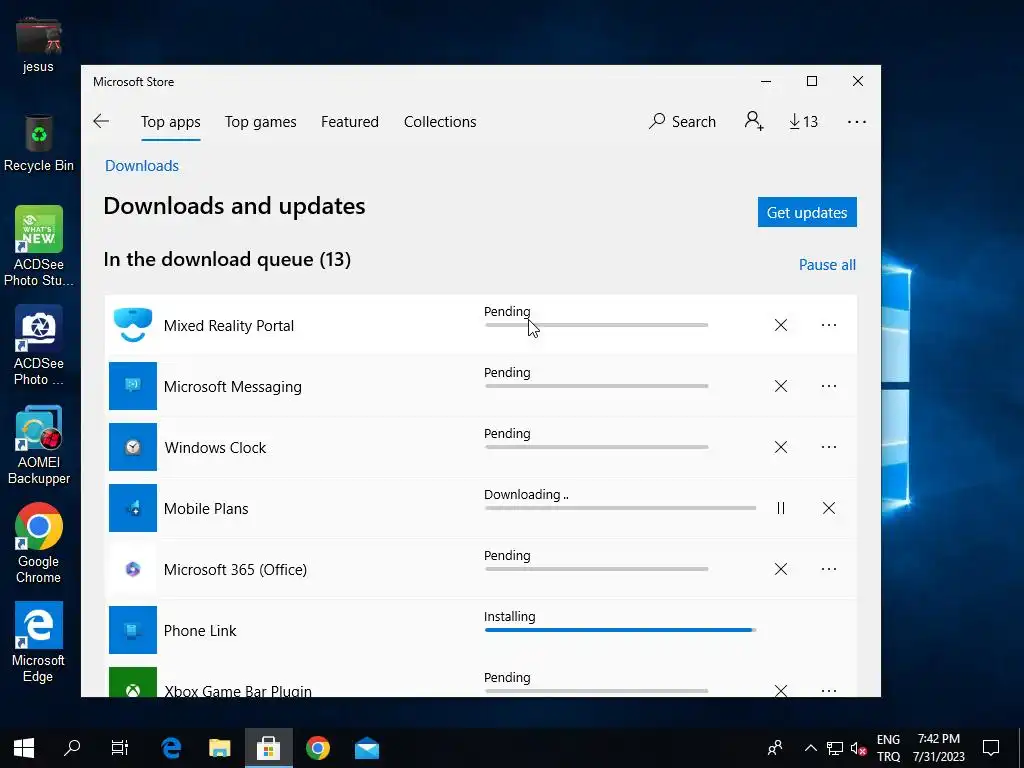The width and height of the screenshot is (1024, 768).
Task: Click the Get updates button
Action: (x=807, y=212)
